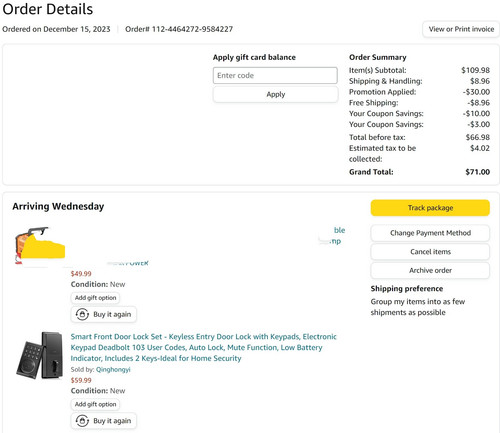Click the Buy it again label under first item
The width and height of the screenshot is (500, 433).
pos(112,314)
